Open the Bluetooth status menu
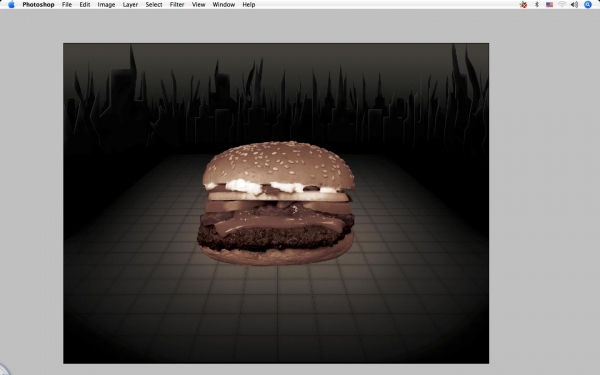Screen dimensions: 600x375 coord(536,5)
